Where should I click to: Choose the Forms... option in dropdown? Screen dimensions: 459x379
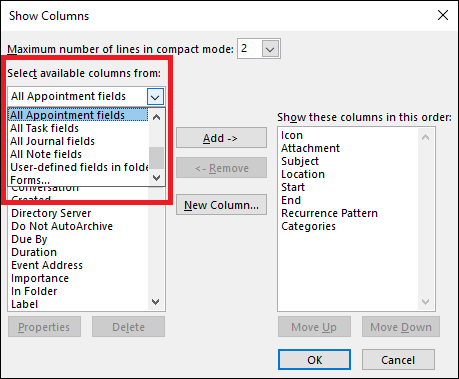[x=78, y=180]
